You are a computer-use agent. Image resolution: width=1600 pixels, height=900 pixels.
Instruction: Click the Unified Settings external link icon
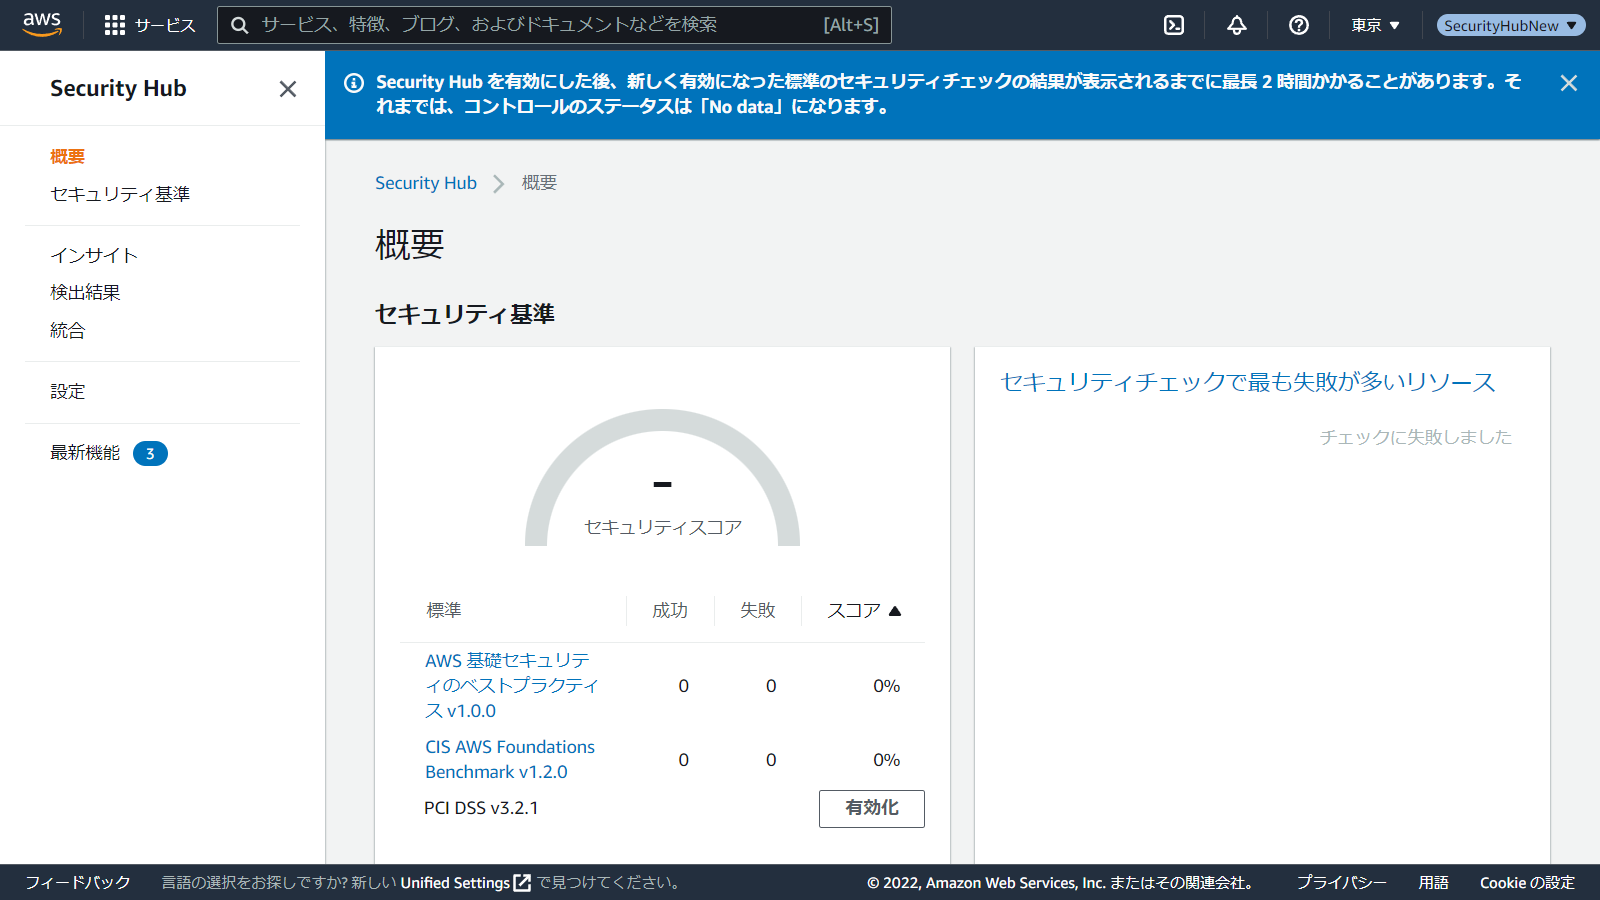tap(522, 883)
